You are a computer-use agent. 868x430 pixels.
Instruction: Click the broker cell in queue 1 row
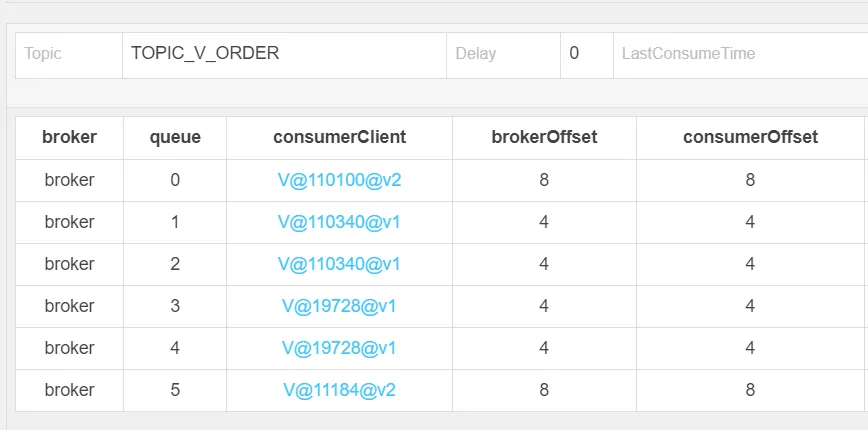click(69, 222)
